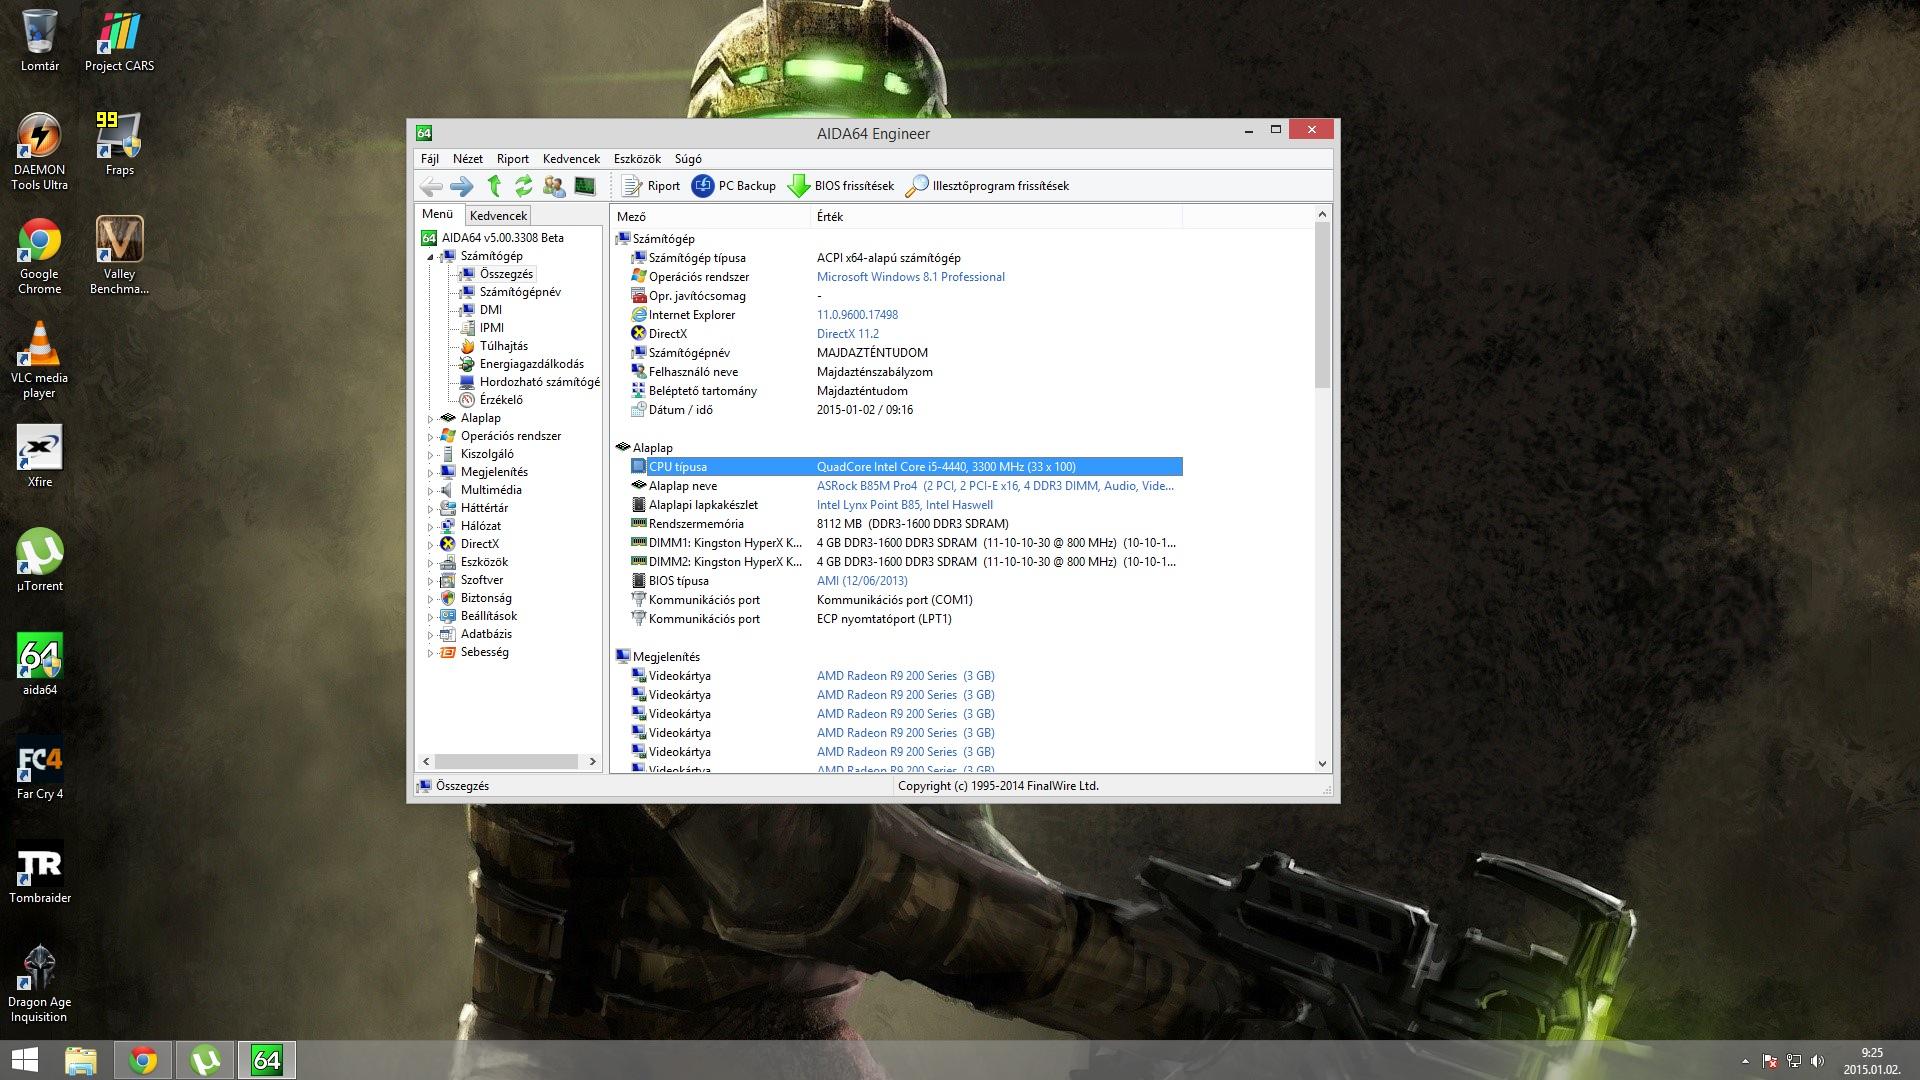The image size is (1920, 1080).
Task: Expand the Megjelenítés tree node
Action: (x=431, y=473)
